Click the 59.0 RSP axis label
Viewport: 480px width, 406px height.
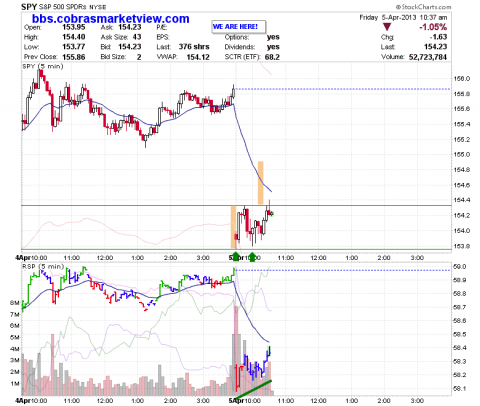point(460,267)
